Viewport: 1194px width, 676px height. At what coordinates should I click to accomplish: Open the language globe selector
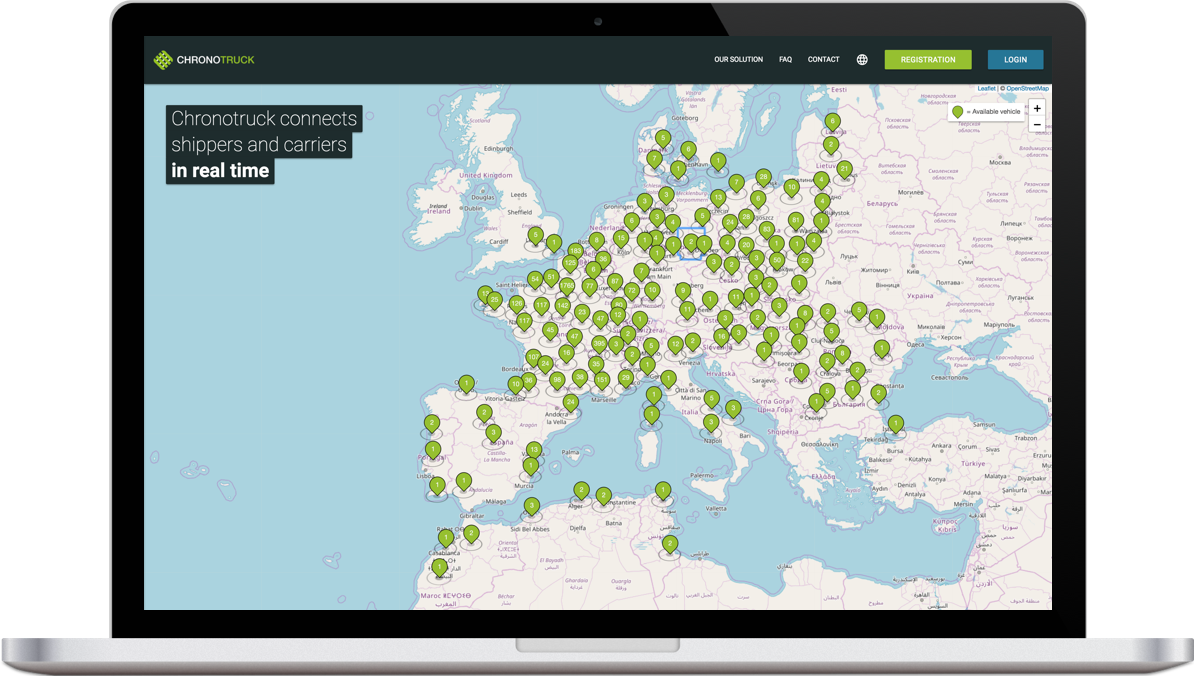(862, 60)
